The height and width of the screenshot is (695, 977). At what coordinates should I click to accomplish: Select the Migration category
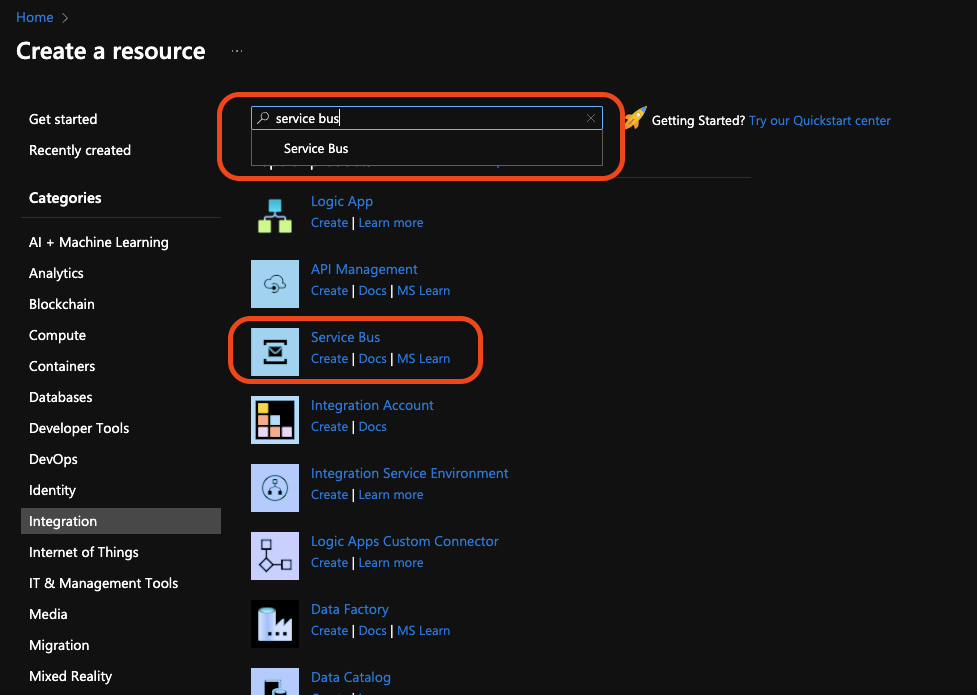(59, 645)
